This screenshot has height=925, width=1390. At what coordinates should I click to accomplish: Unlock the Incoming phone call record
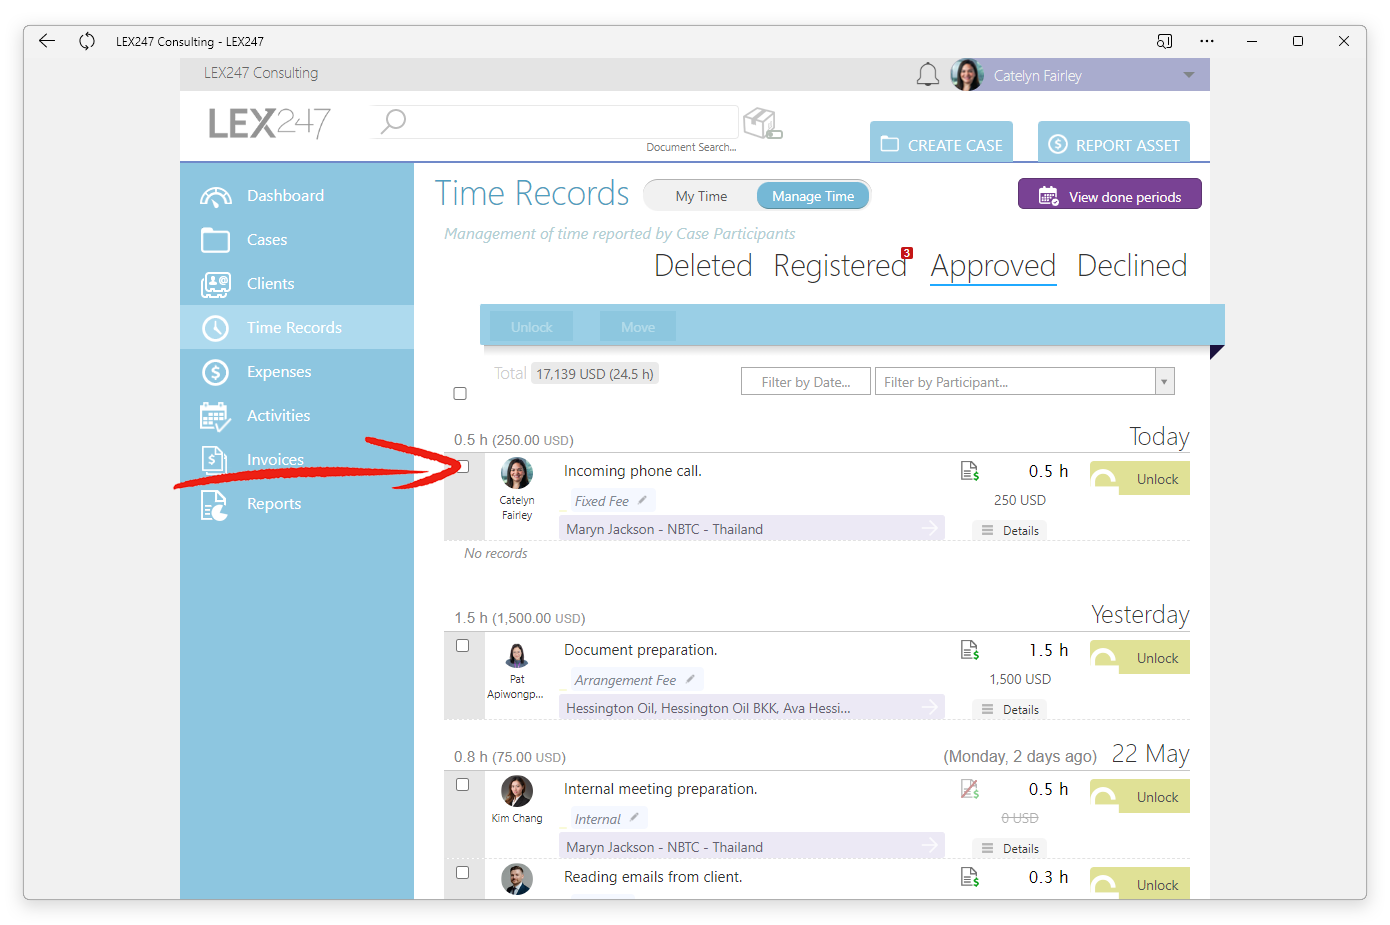(x=1140, y=478)
